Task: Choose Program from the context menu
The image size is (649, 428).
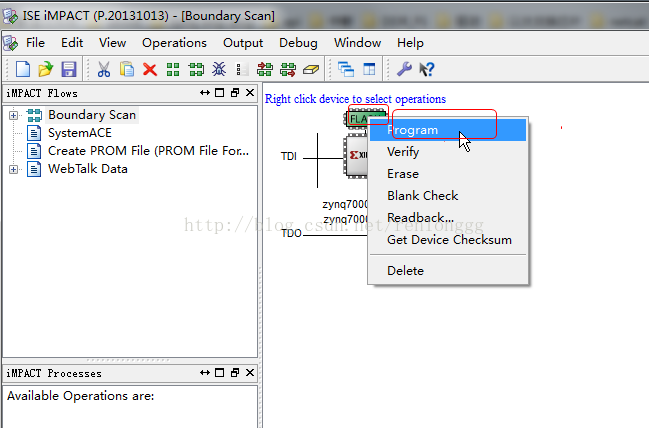Action: [x=448, y=130]
